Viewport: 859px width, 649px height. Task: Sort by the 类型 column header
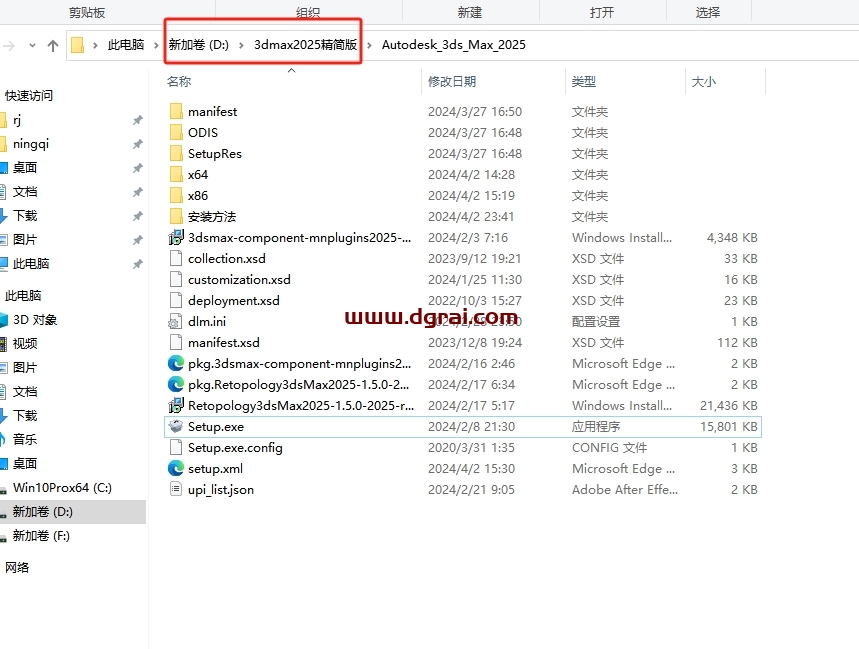(583, 82)
